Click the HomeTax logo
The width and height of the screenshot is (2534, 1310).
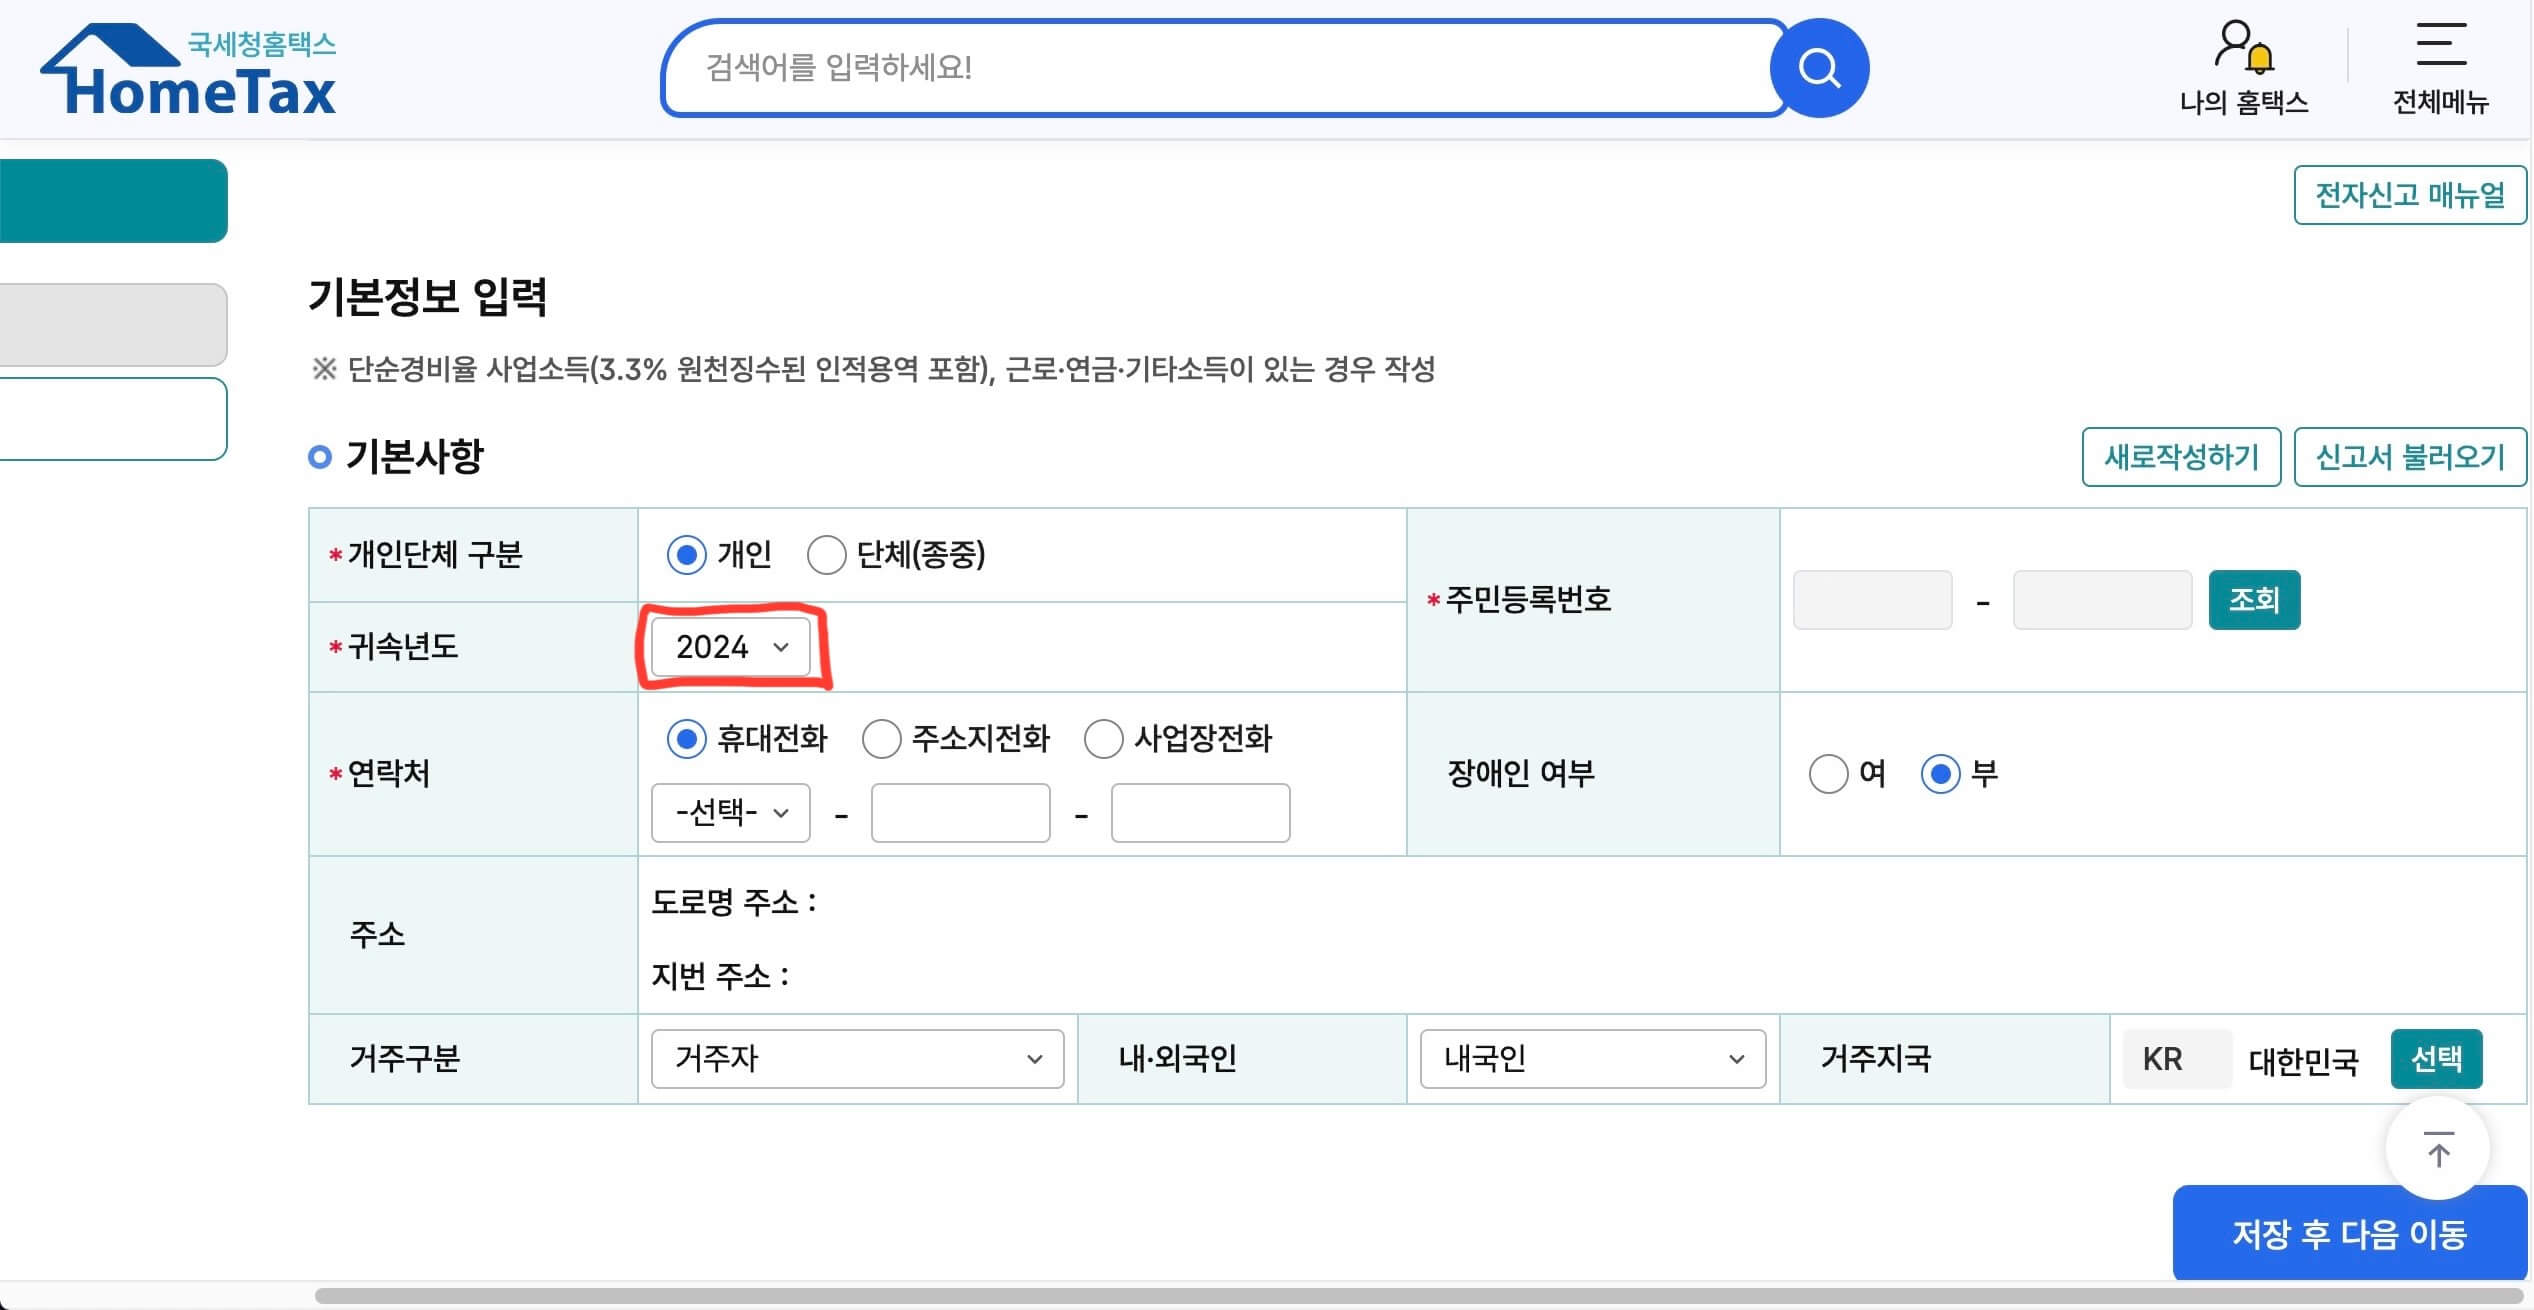pos(186,68)
